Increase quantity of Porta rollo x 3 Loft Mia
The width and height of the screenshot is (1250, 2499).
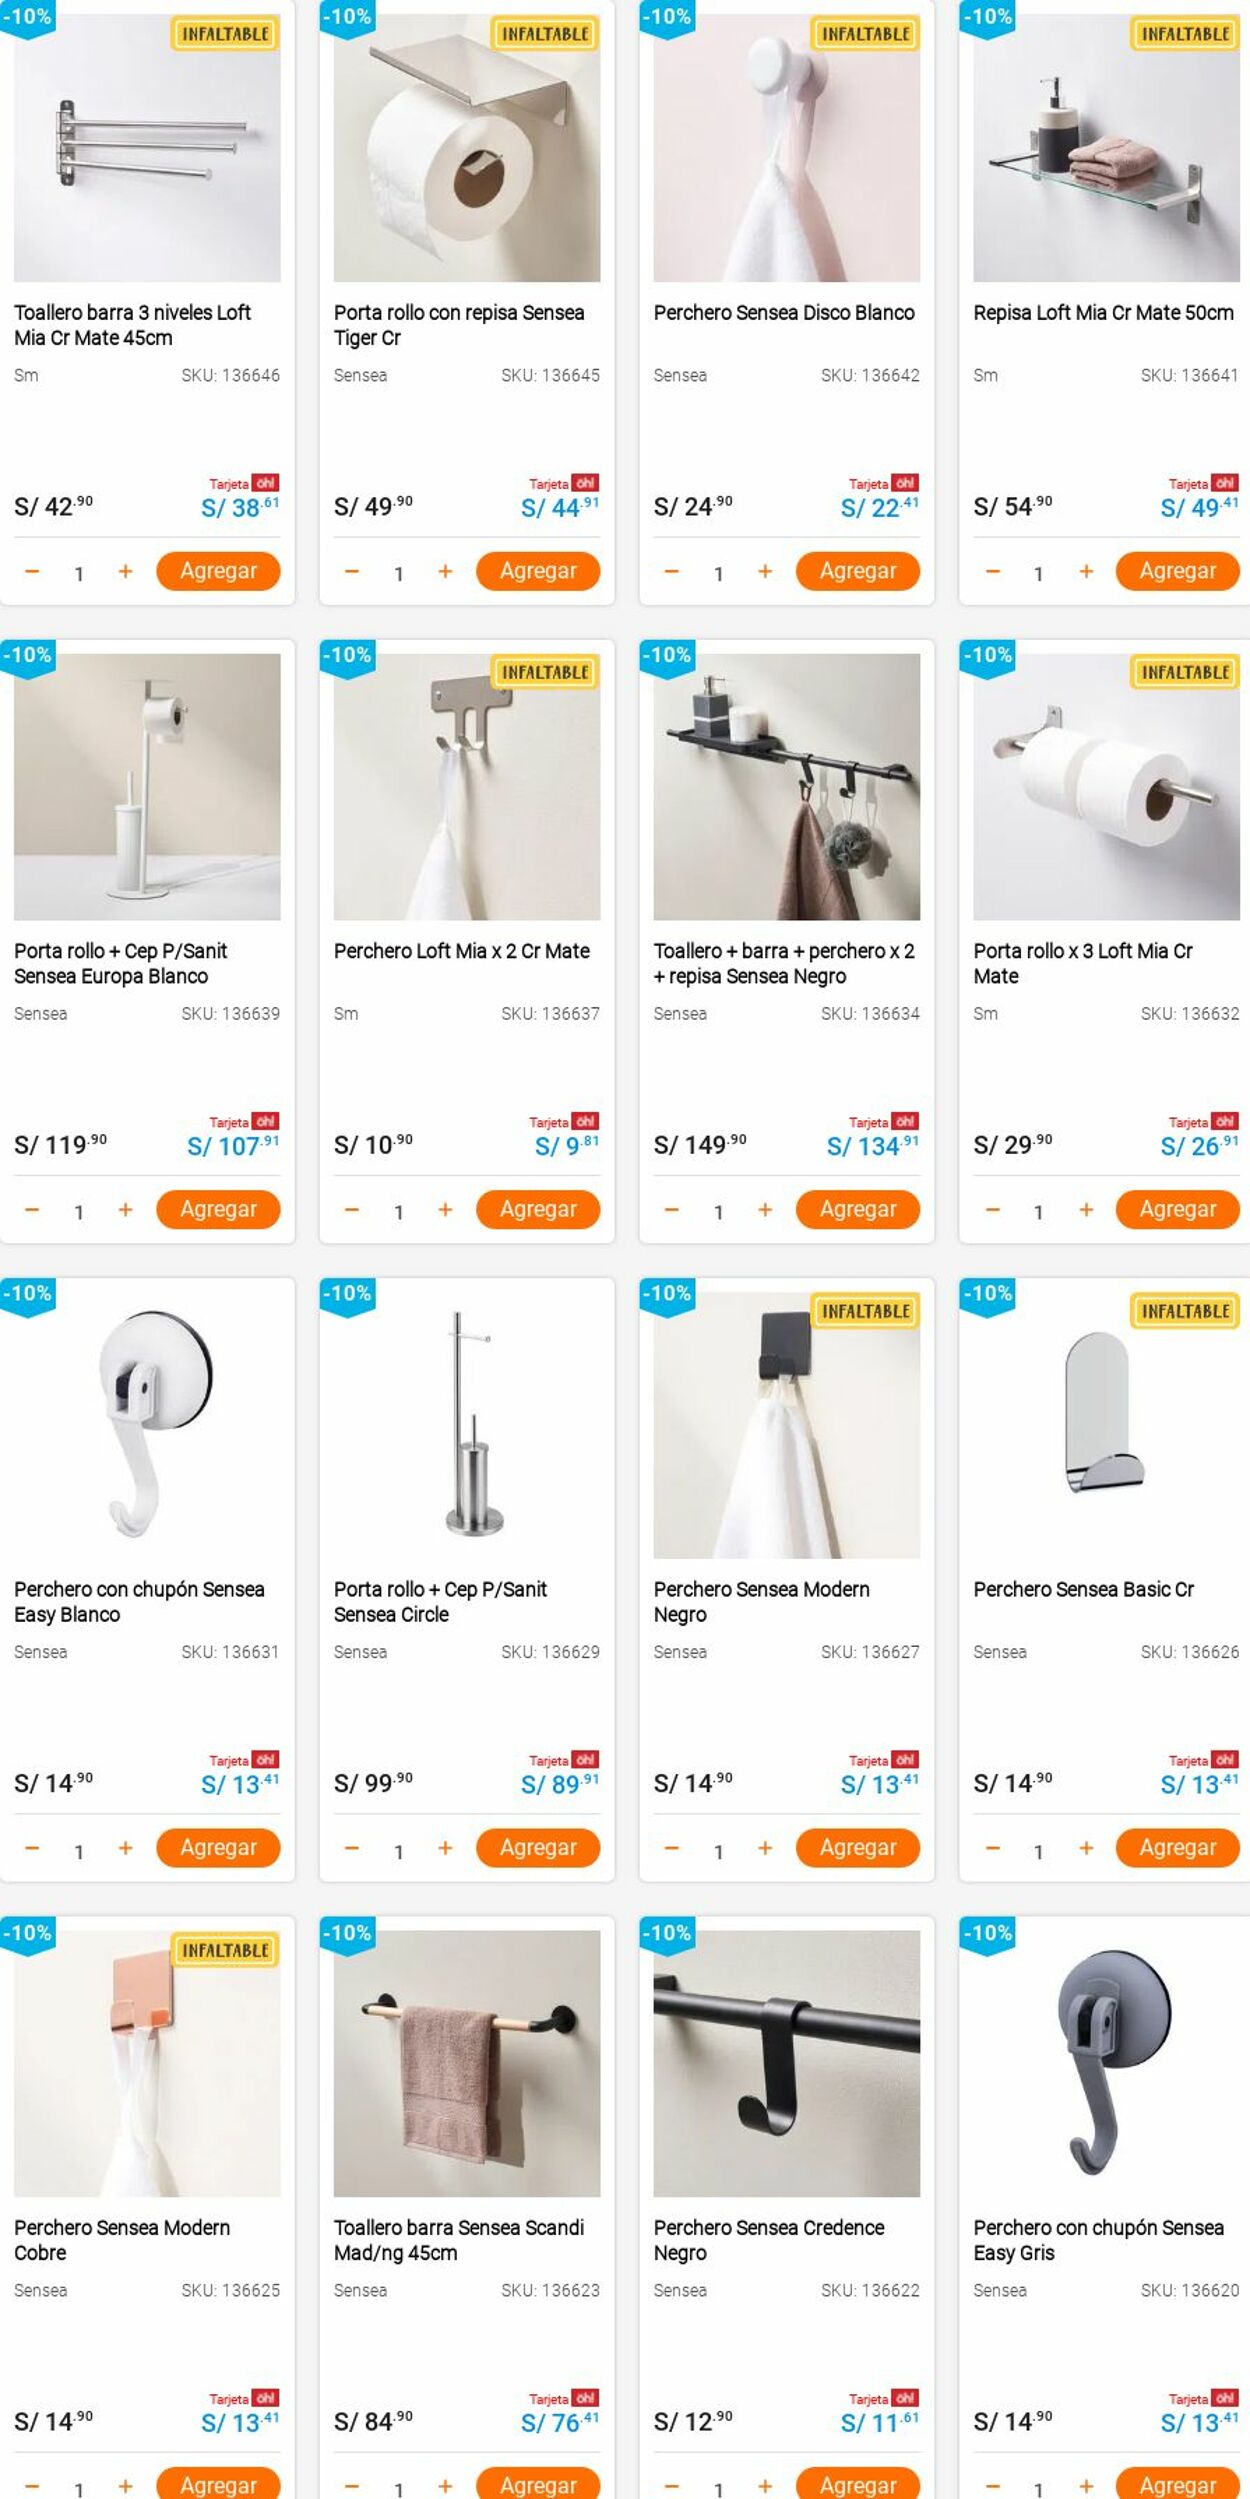pos(1086,1210)
